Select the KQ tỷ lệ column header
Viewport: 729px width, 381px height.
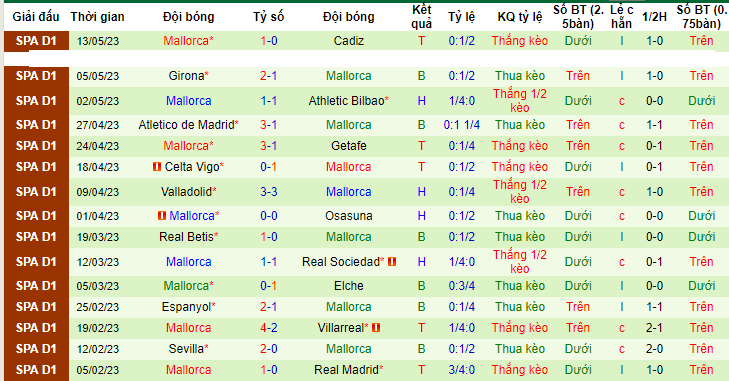[520, 17]
